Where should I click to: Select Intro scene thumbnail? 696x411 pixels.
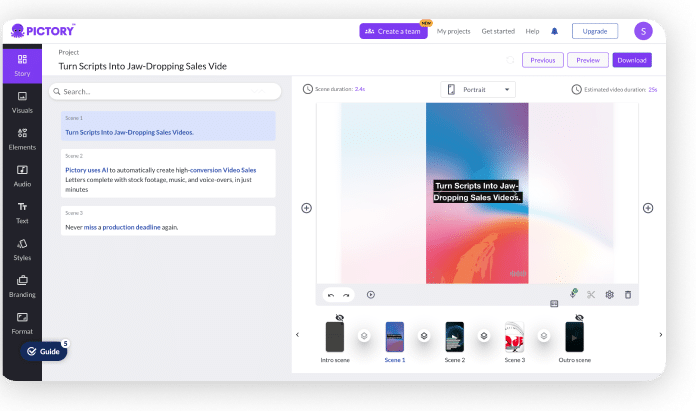pos(335,337)
